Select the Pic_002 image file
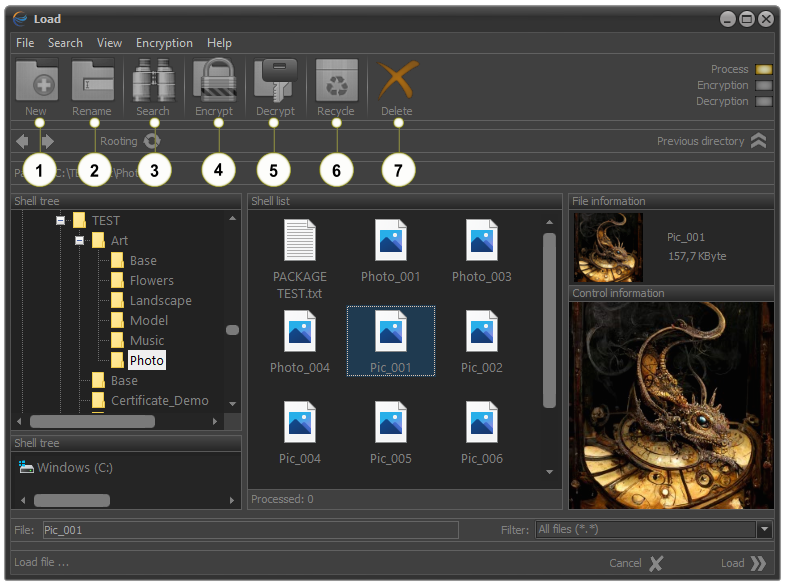 (x=481, y=331)
